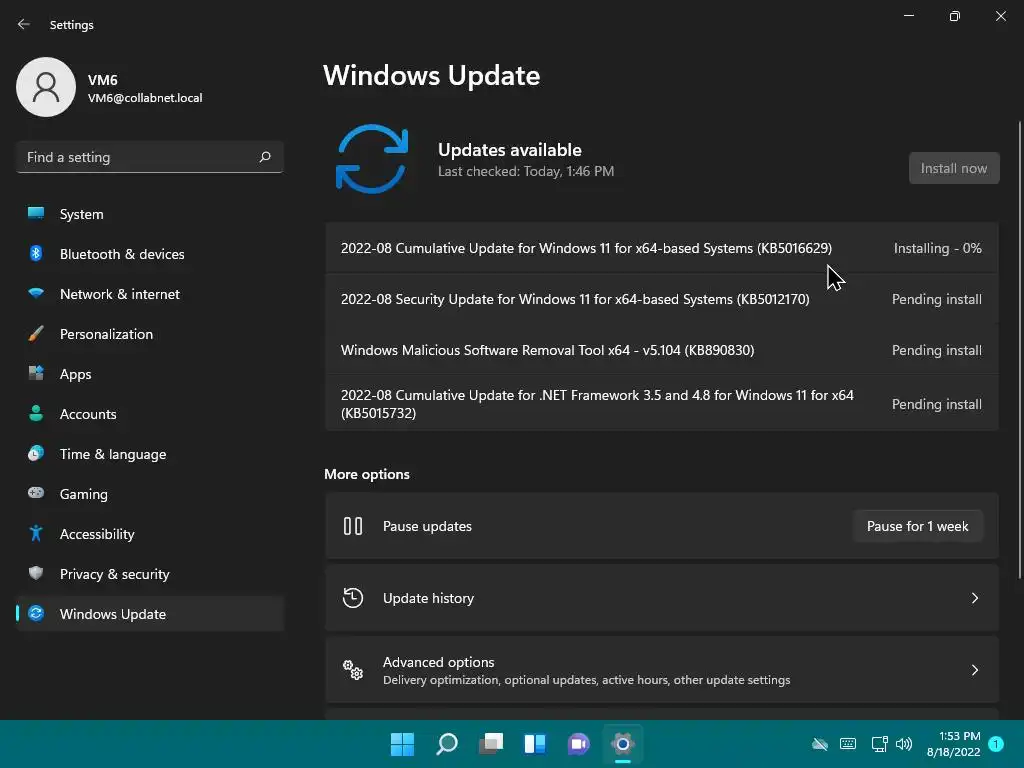The image size is (1024, 768).
Task: Open Time & language label in the sidebar
Action: 113,454
